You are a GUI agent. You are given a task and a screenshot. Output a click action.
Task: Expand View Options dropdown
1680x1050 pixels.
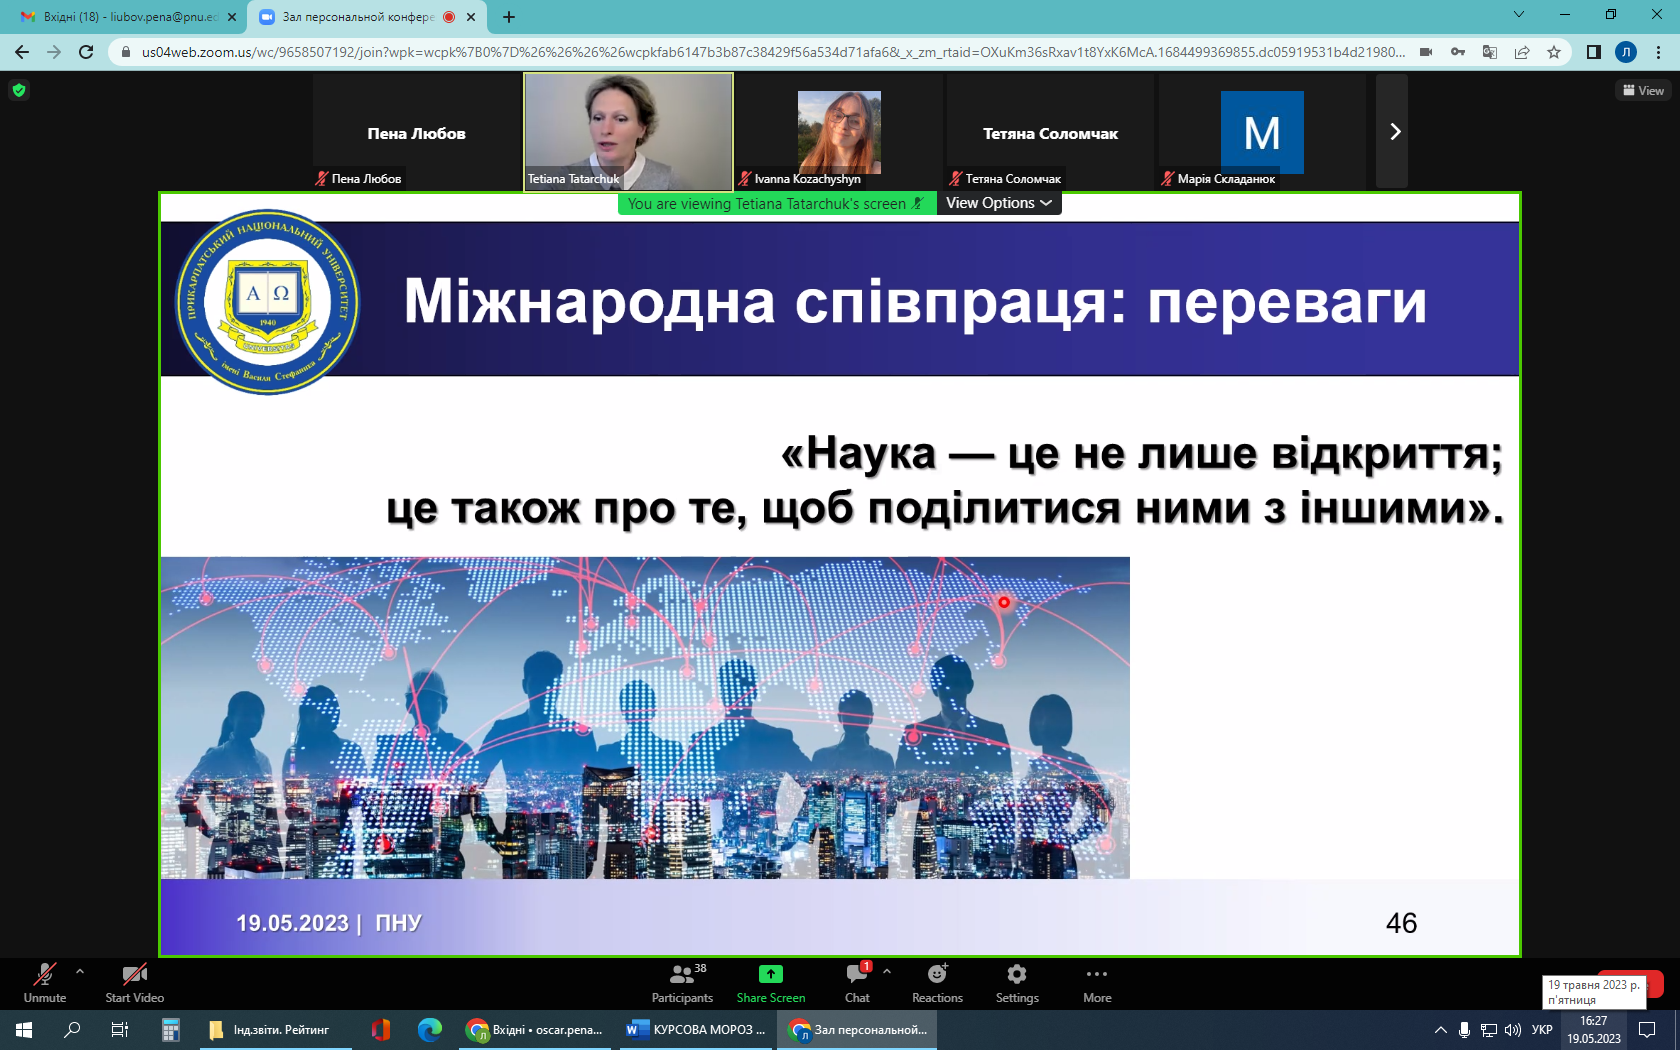pos(999,203)
